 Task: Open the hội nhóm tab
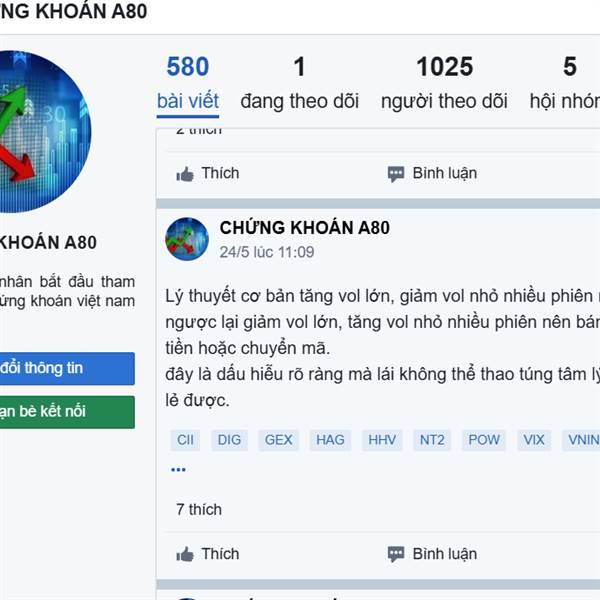click(565, 83)
